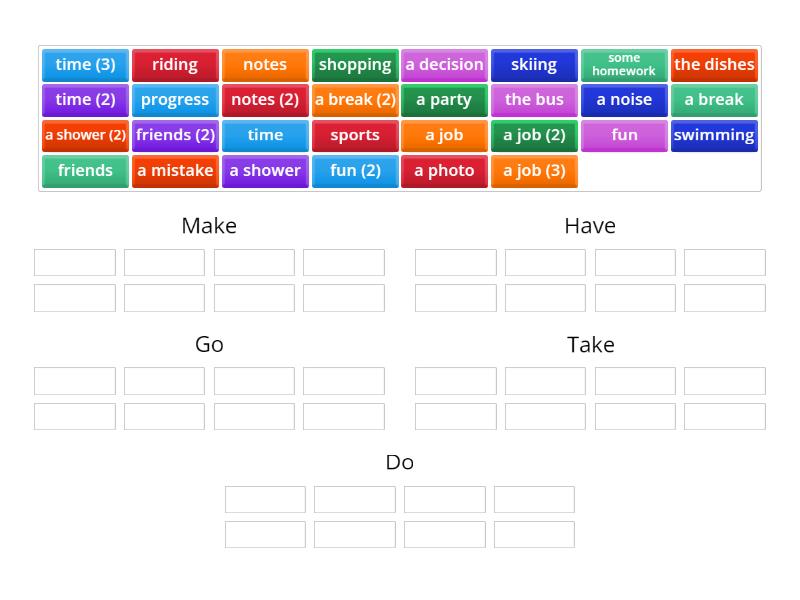Select the 'a shower (2)' tile
The height and width of the screenshot is (600, 800).
[85, 135]
